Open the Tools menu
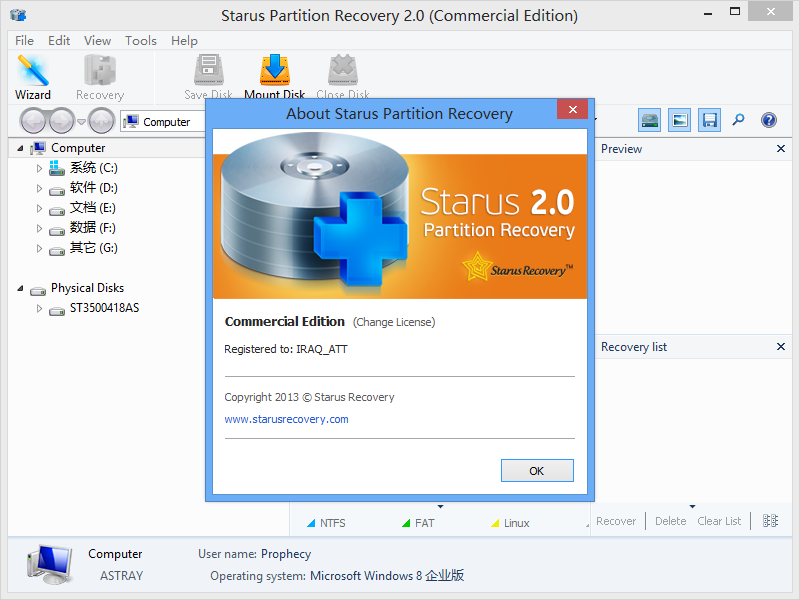Image resolution: width=800 pixels, height=600 pixels. point(141,40)
